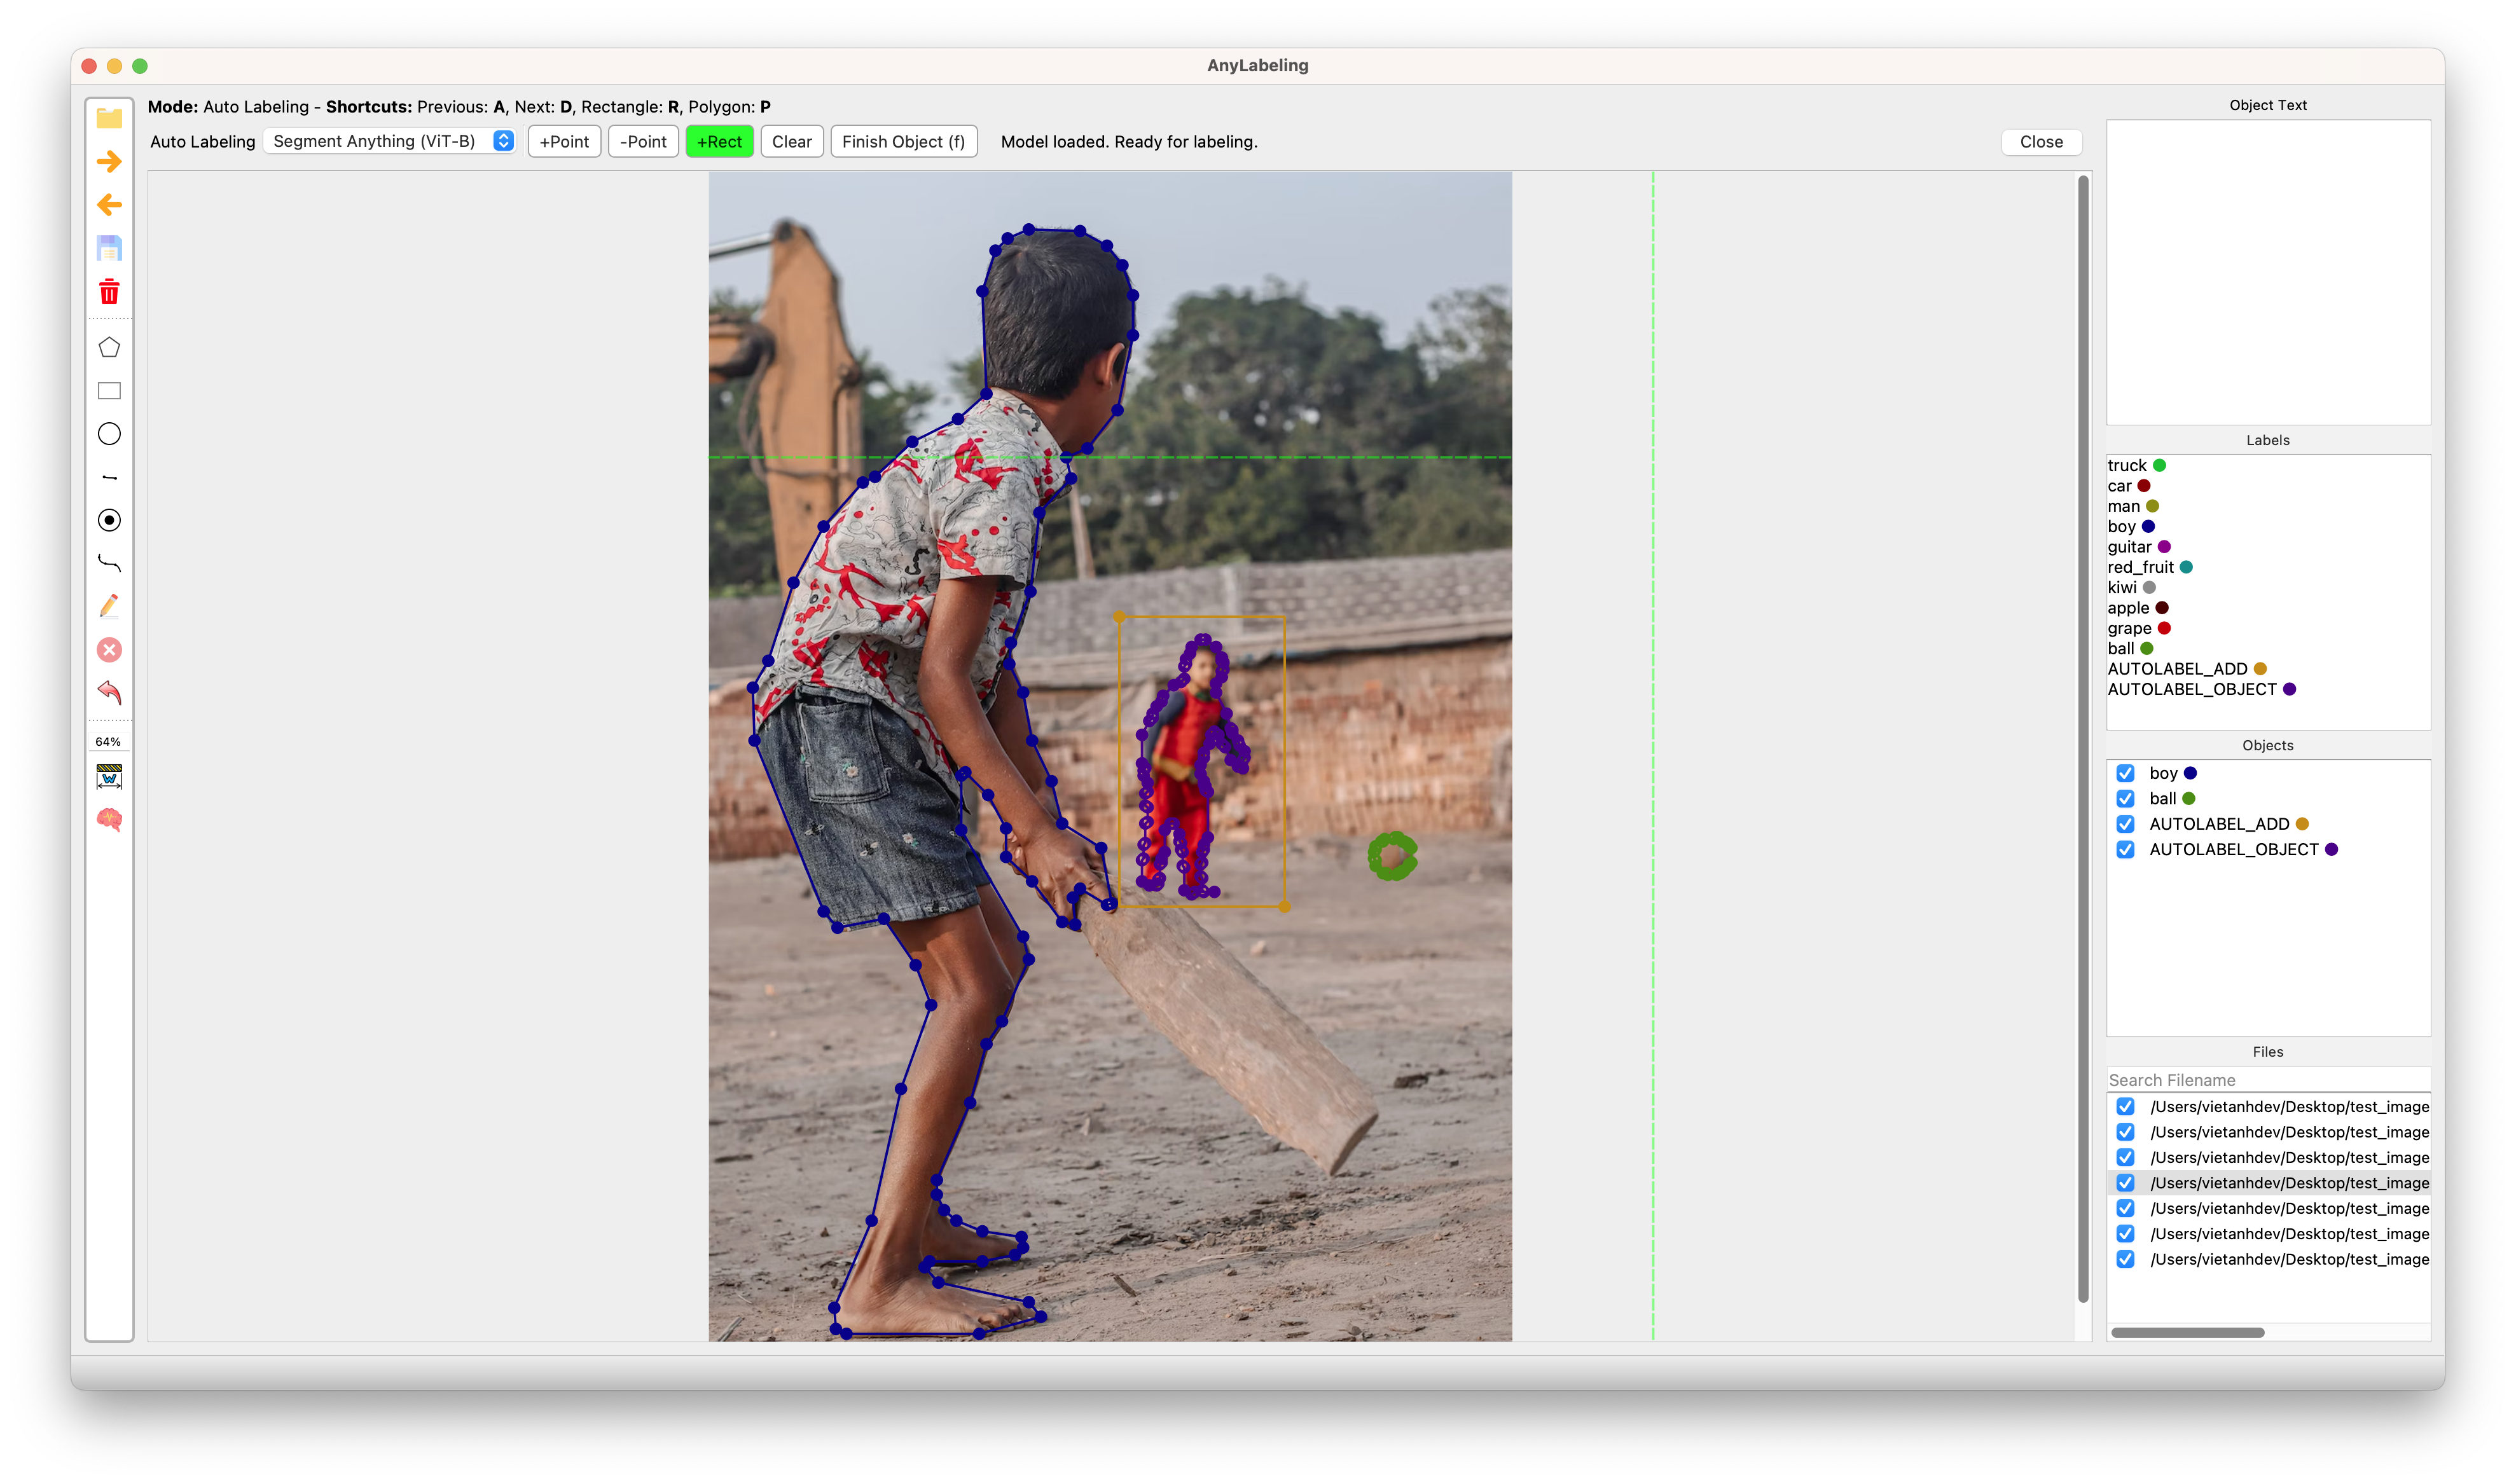Image resolution: width=2516 pixels, height=1484 pixels.
Task: Select the edit pencil tool
Action: coord(109,606)
